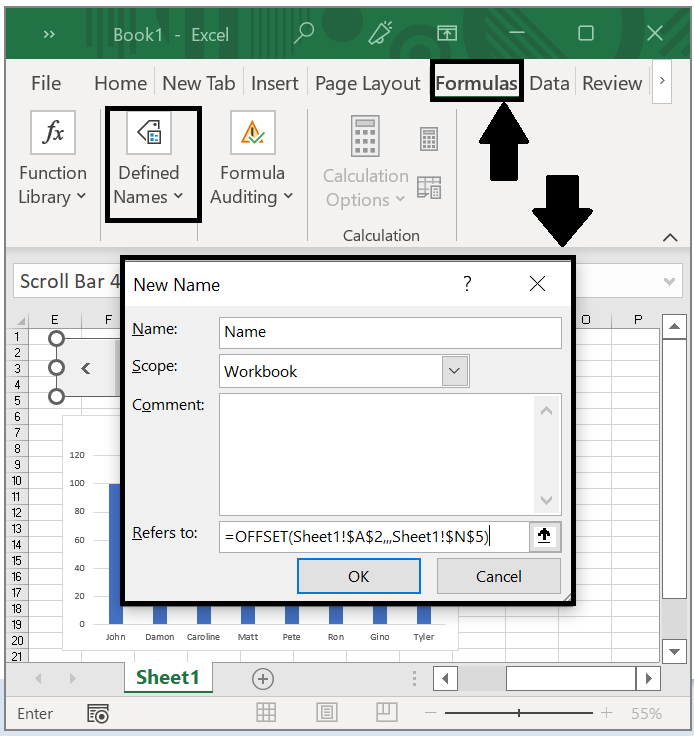The width and height of the screenshot is (694, 736).
Task: Click the Name Box showing Scroll Bar 4
Action: (67, 281)
